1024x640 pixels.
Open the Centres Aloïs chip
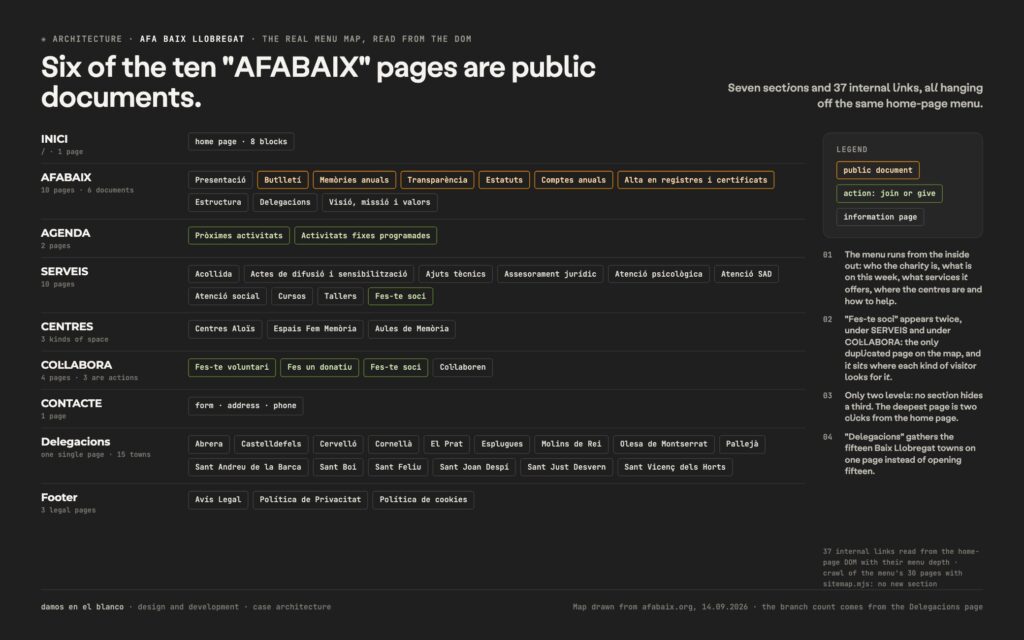pyautogui.click(x=225, y=329)
